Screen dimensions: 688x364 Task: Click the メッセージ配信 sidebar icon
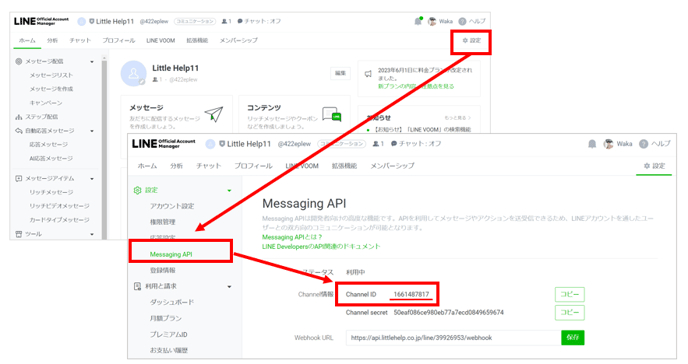coord(18,61)
